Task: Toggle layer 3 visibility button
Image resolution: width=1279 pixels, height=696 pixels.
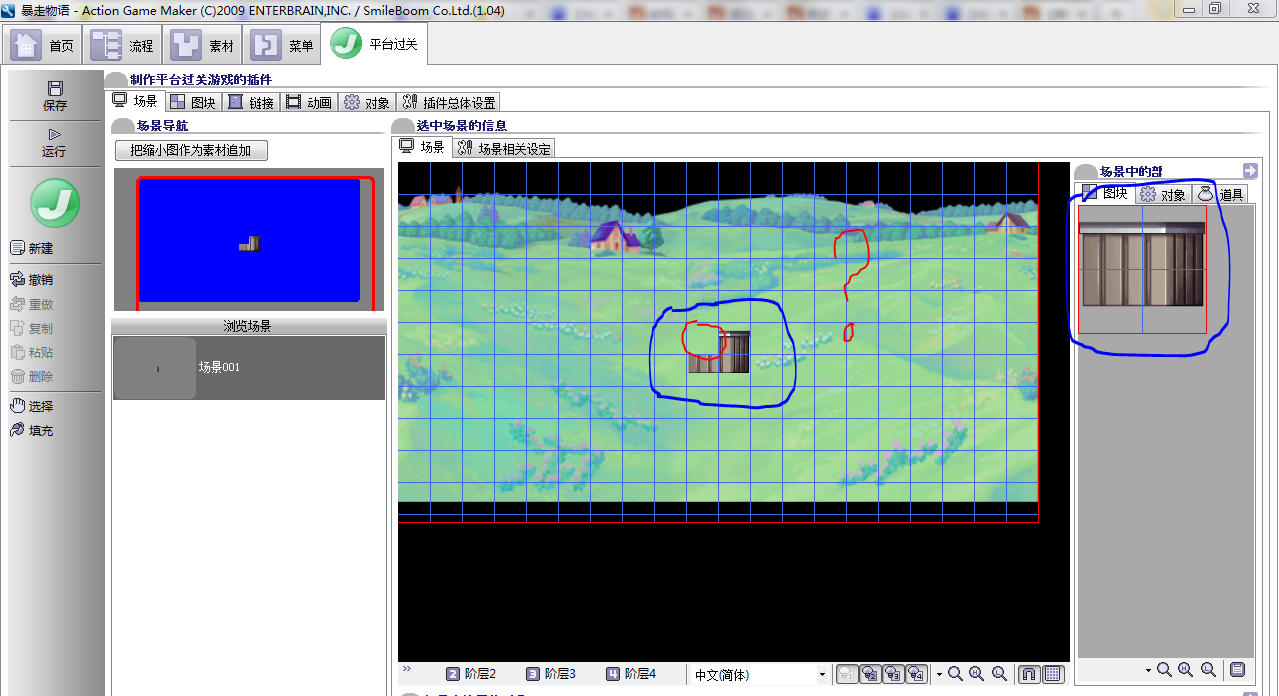Action: pyautogui.click(x=894, y=674)
